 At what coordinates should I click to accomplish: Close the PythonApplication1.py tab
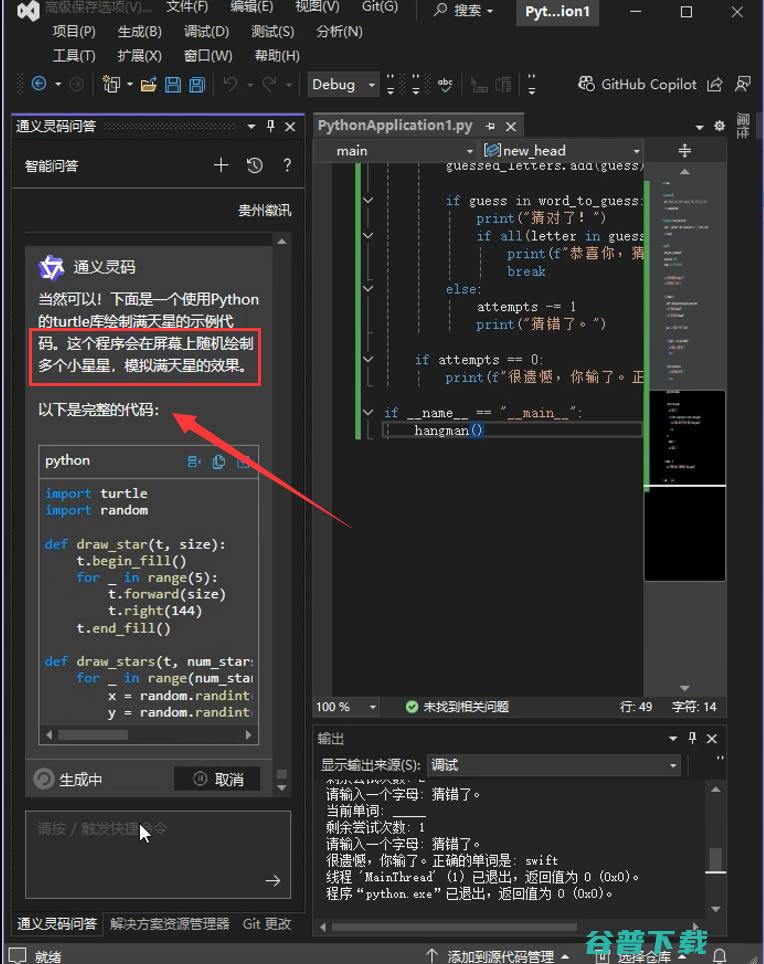(x=511, y=127)
